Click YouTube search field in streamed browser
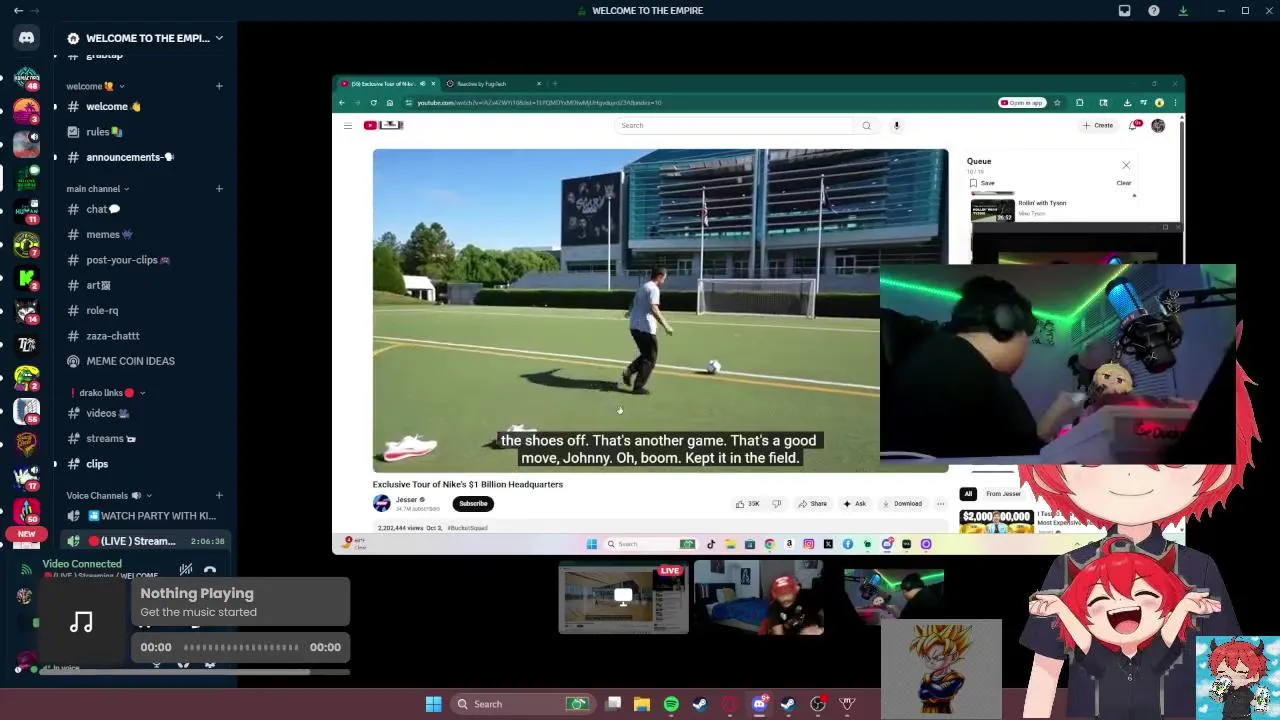Screen dimensions: 1280x720 [735, 126]
